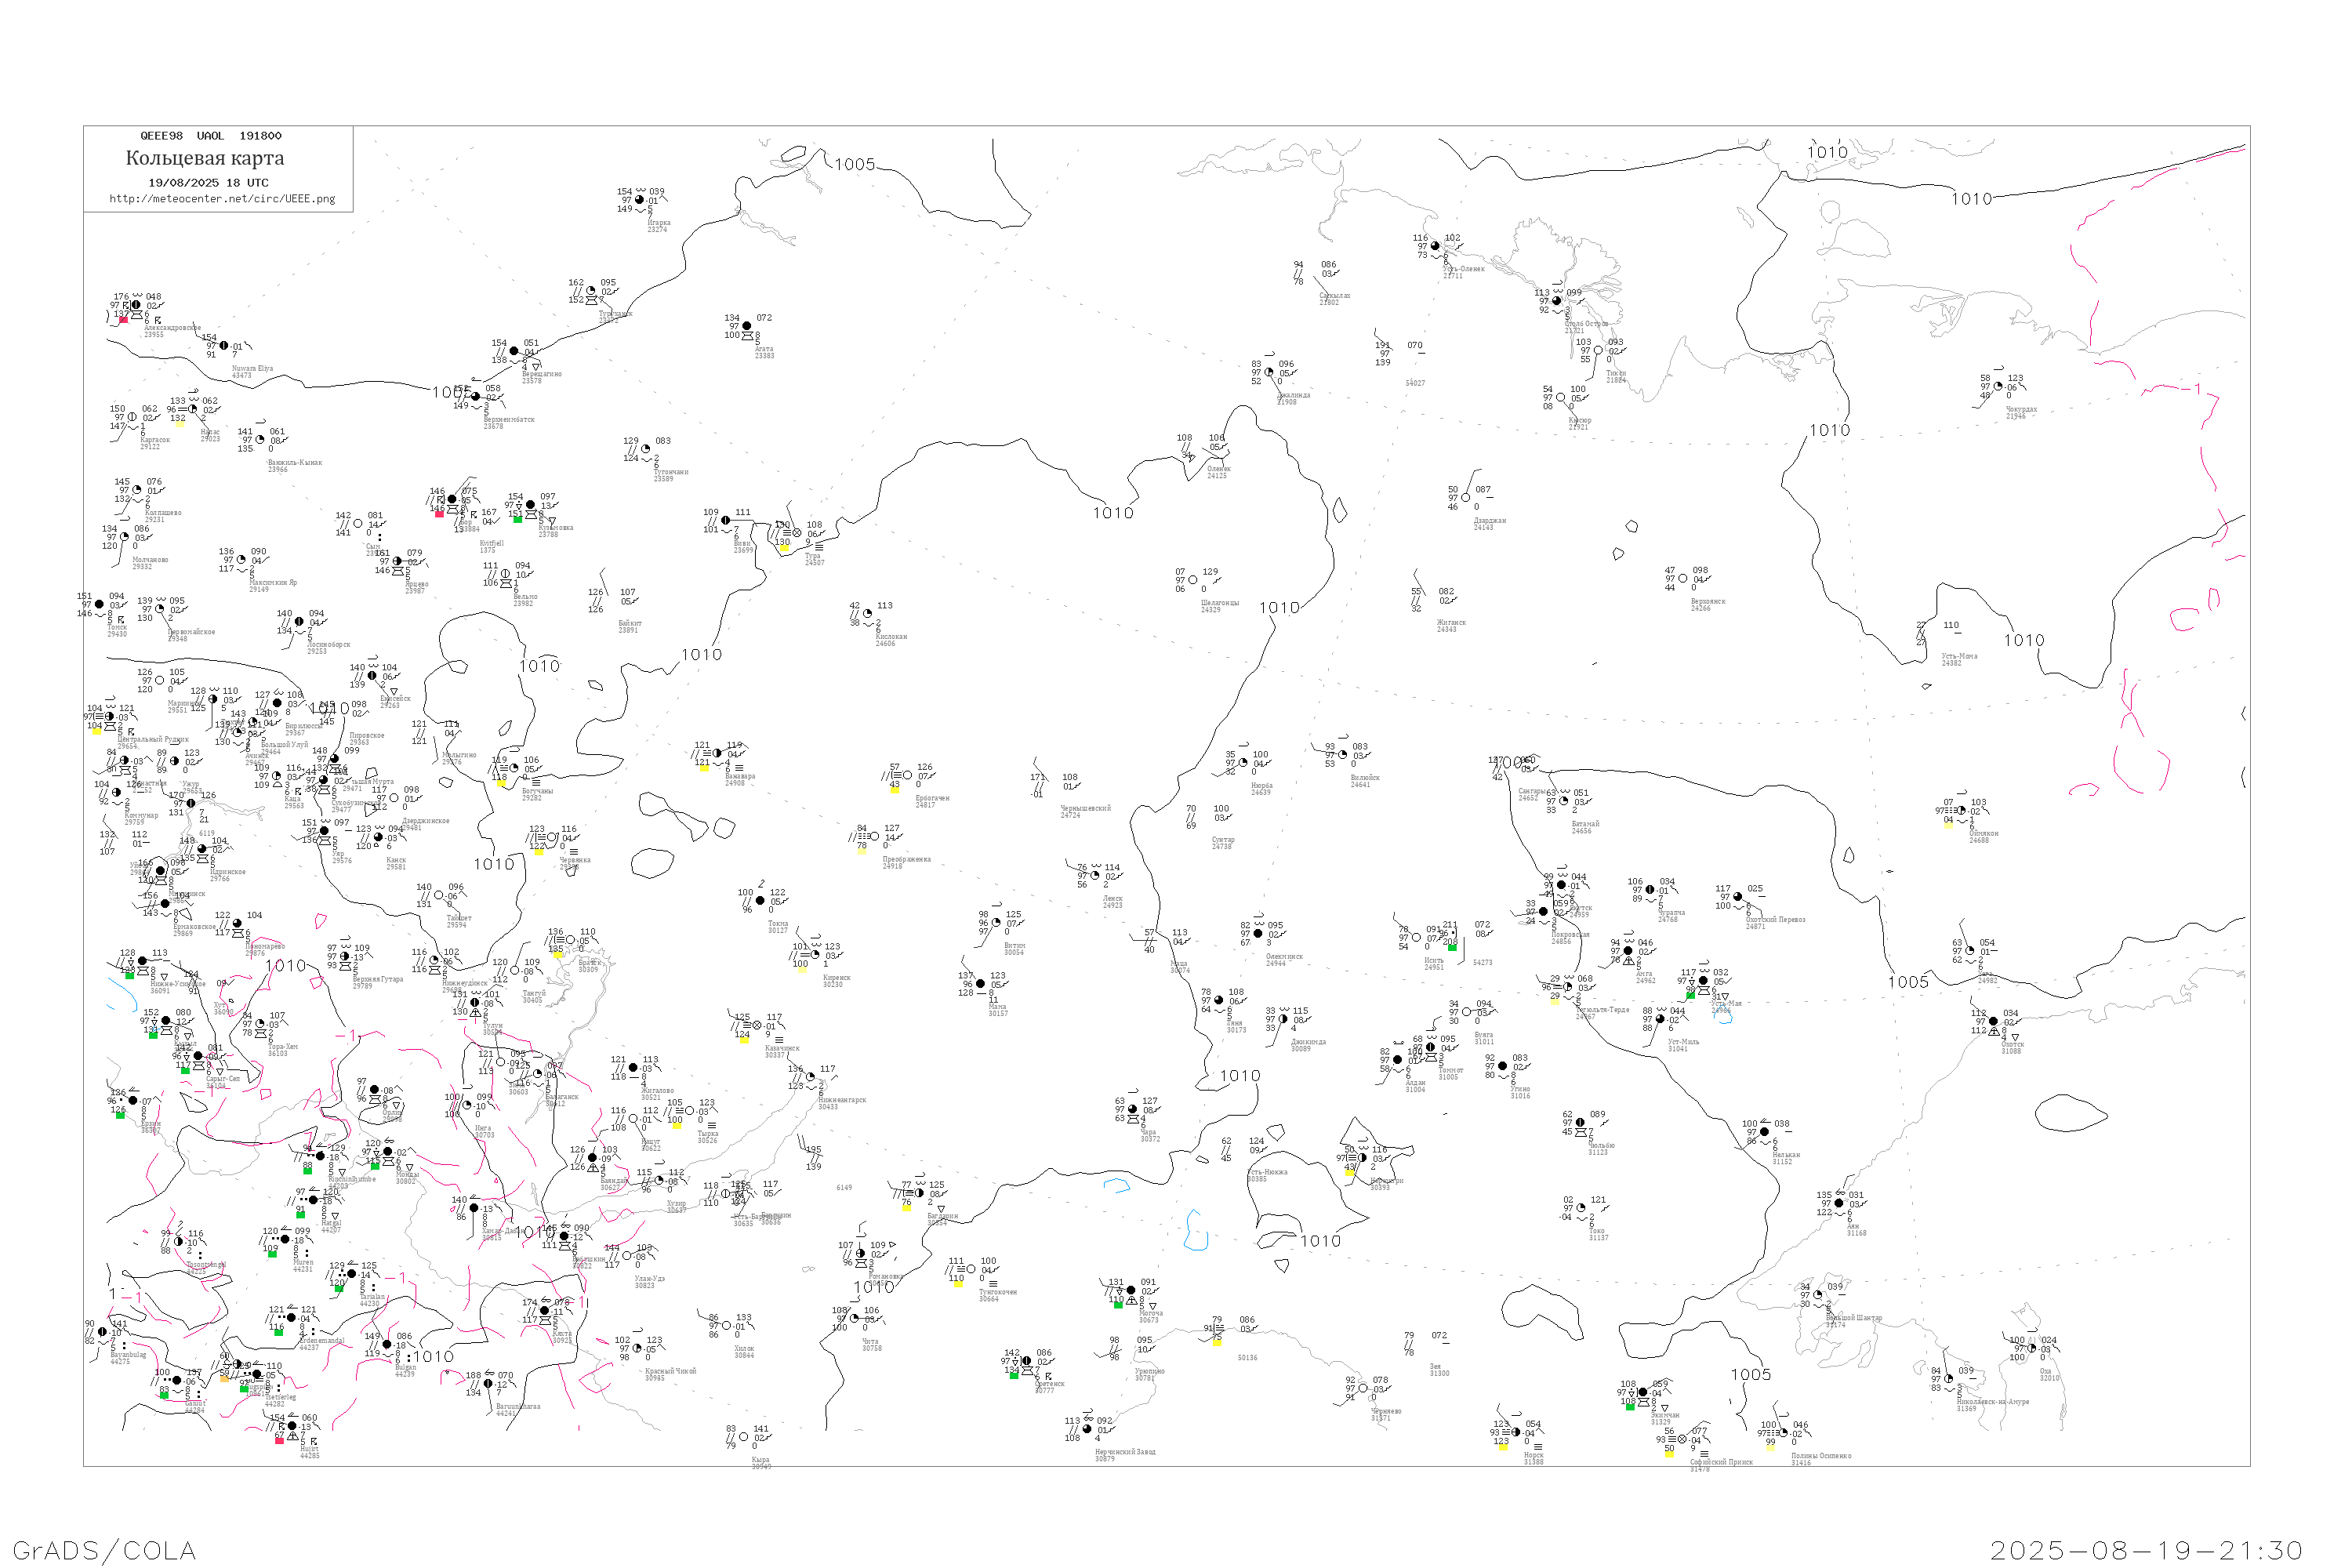Screen dimensions: 2352x1568
Task: Click the green square at Кузьмовка
Action: tap(517, 520)
